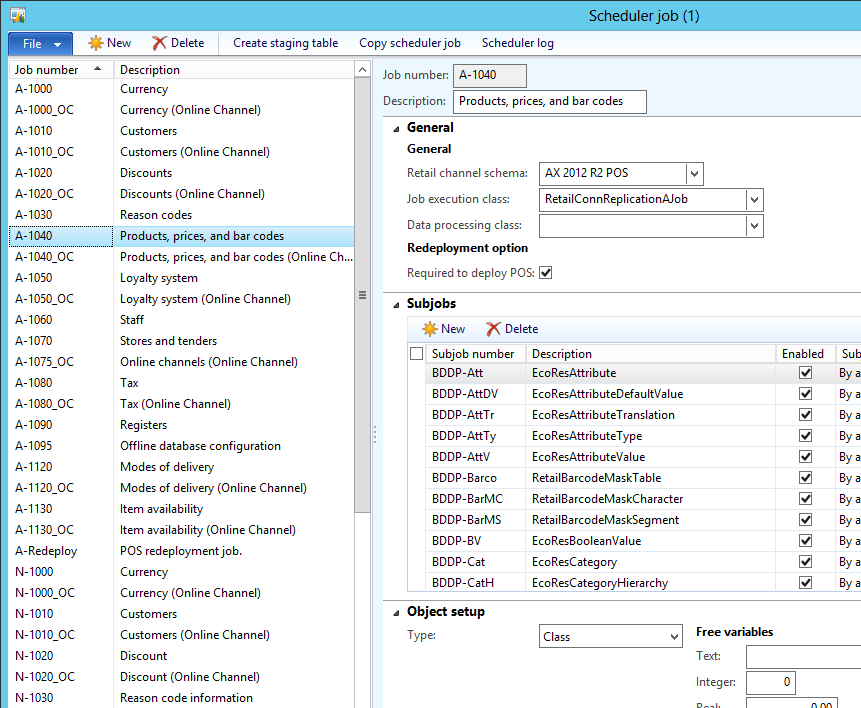The width and height of the screenshot is (861, 708).
Task: Open the Job execution class dropdown
Action: pyautogui.click(x=756, y=199)
